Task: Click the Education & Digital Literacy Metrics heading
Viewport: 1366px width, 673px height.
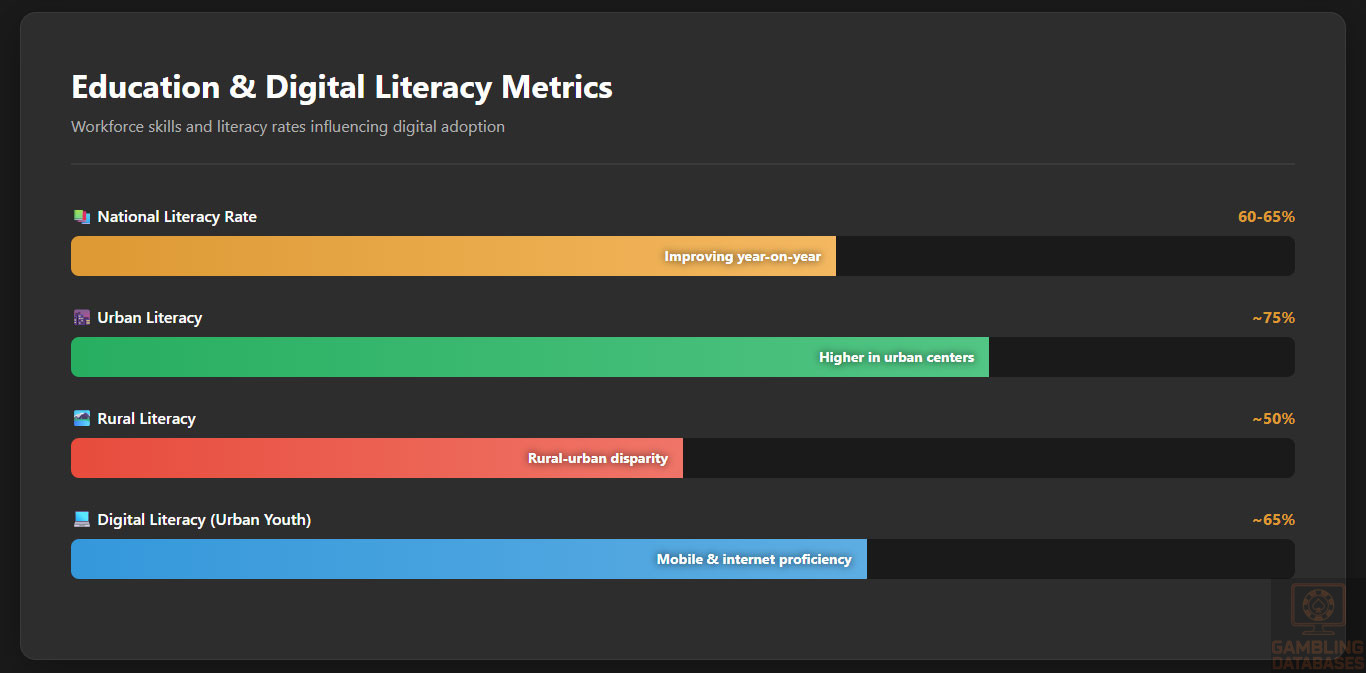Action: point(342,87)
